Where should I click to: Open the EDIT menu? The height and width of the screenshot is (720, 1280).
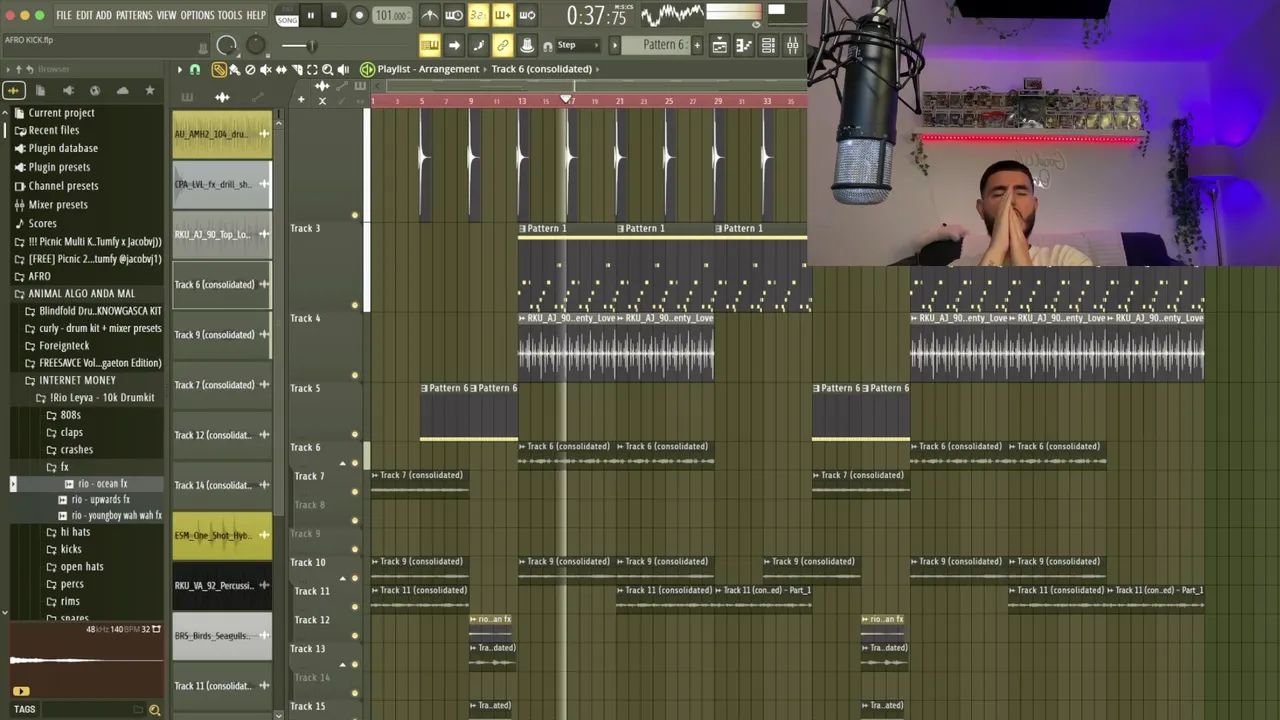[x=84, y=16]
